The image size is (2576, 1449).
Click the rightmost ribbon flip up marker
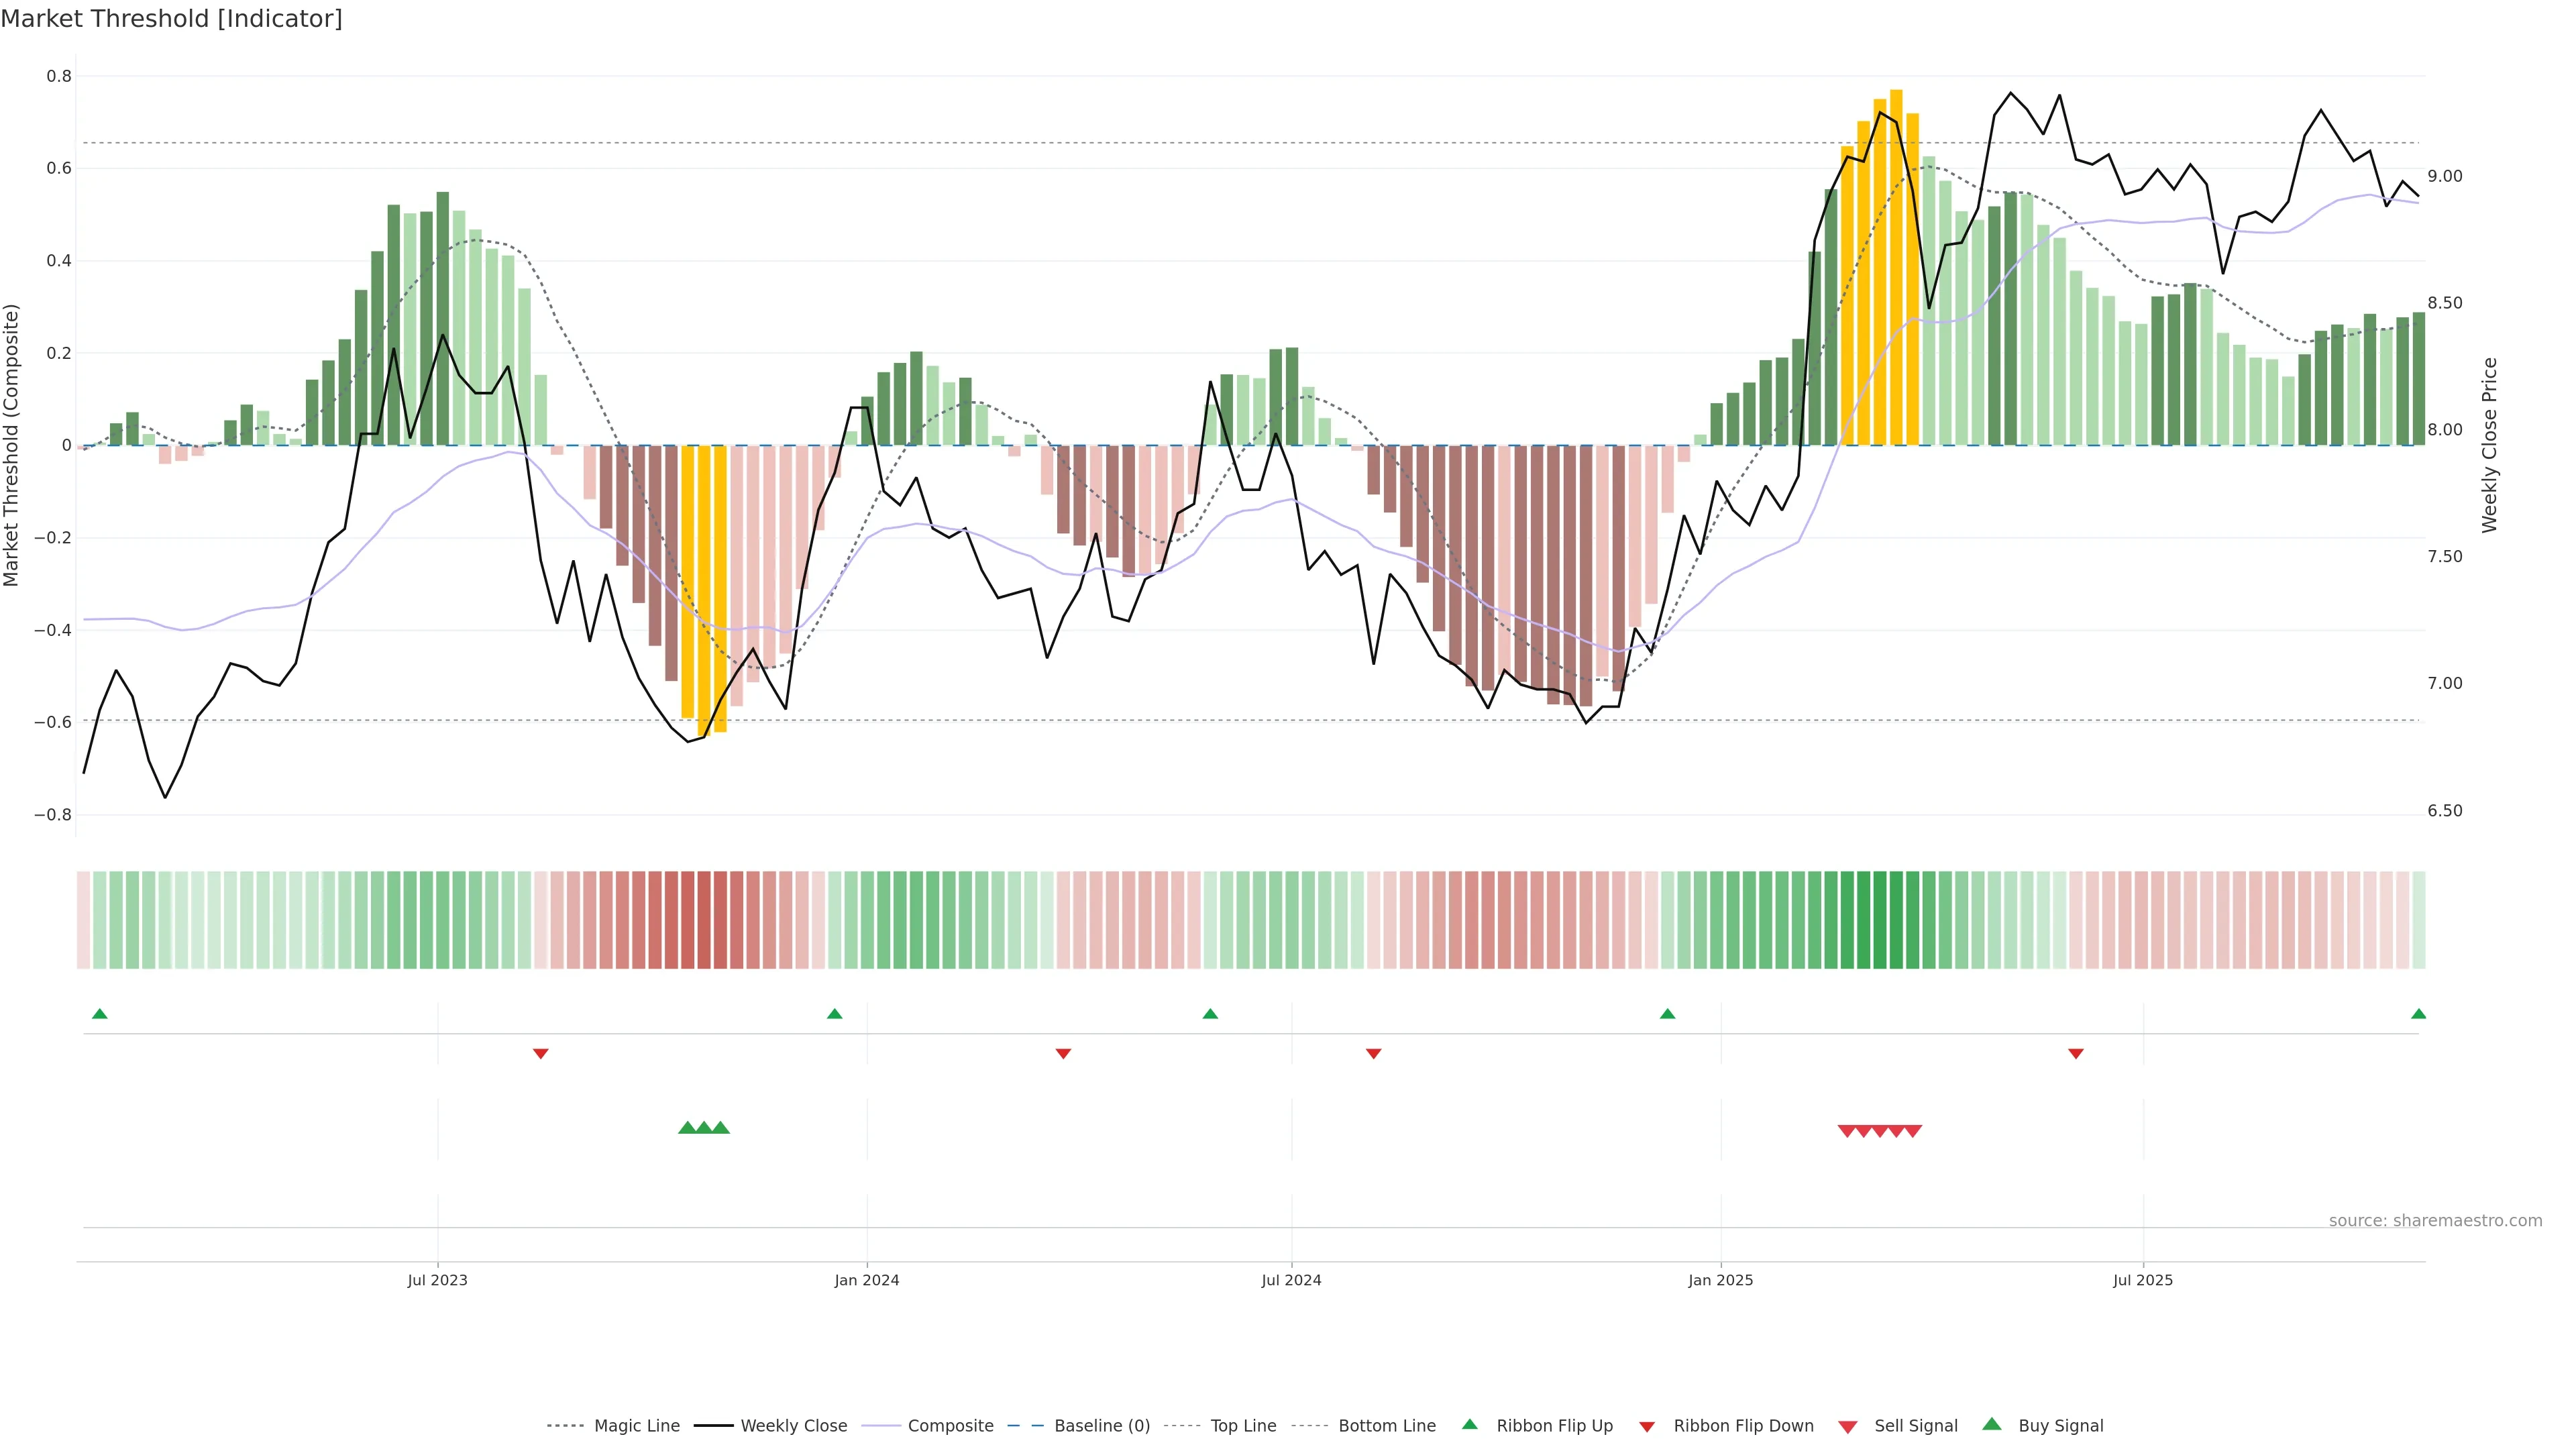click(2418, 1014)
